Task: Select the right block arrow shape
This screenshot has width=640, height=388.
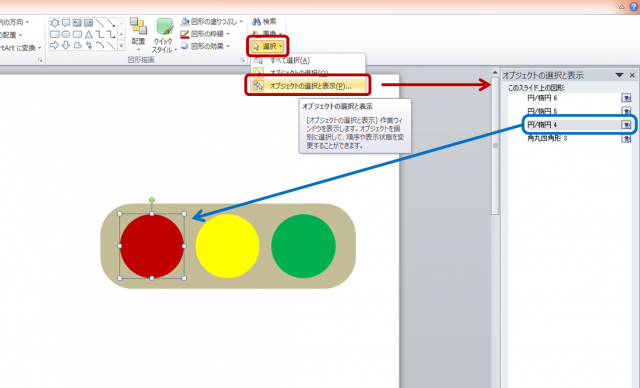Action: click(55, 45)
